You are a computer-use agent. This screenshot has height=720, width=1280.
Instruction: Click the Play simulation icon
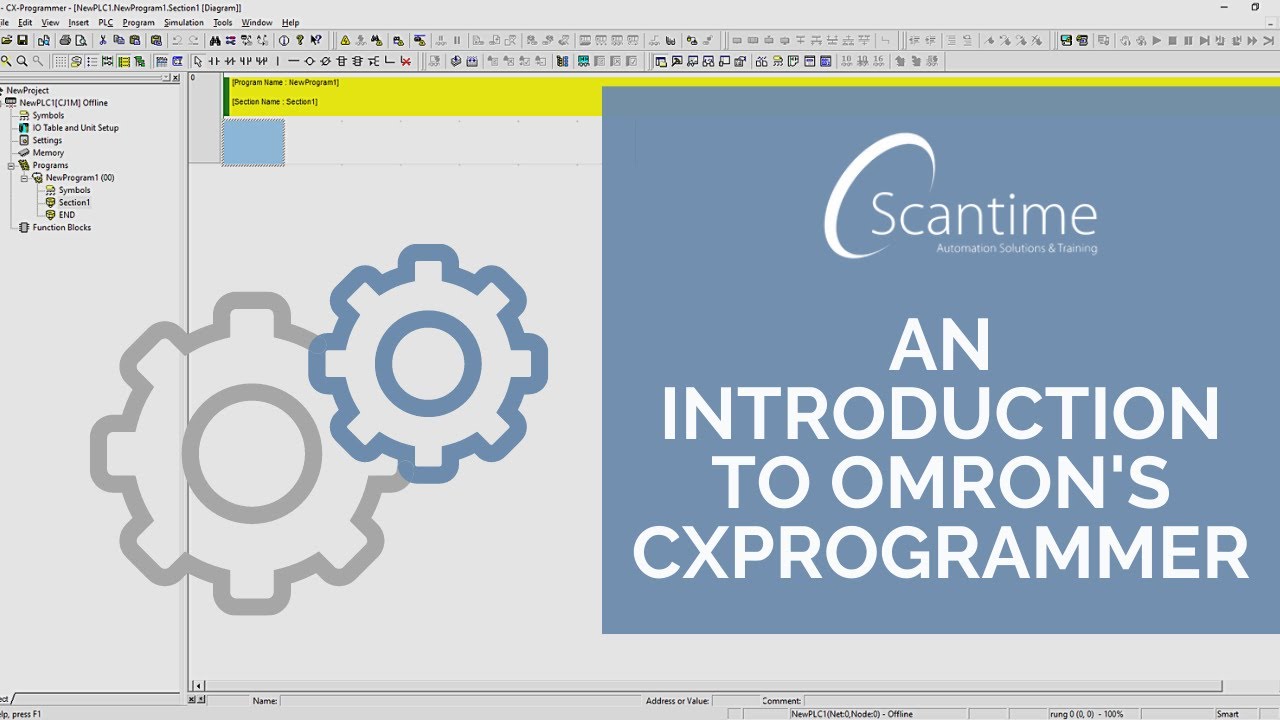[1157, 40]
